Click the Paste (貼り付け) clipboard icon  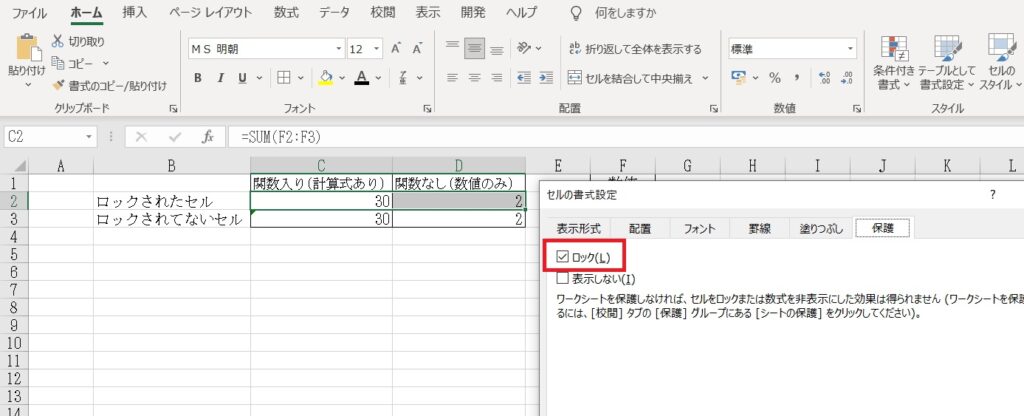27,48
